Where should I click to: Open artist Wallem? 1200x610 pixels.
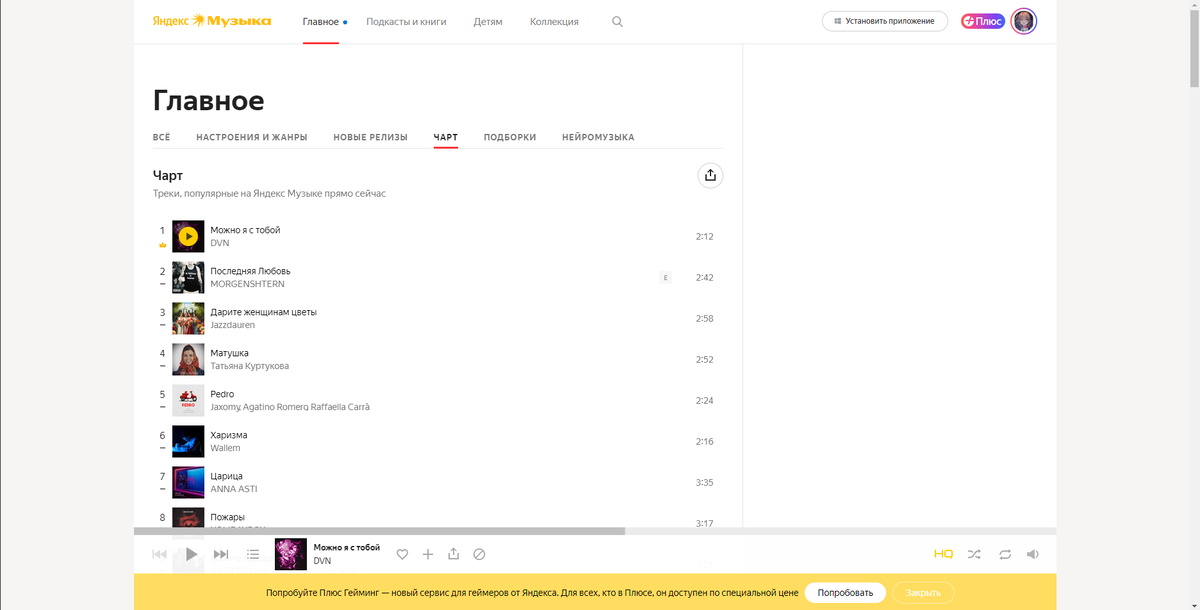(225, 448)
